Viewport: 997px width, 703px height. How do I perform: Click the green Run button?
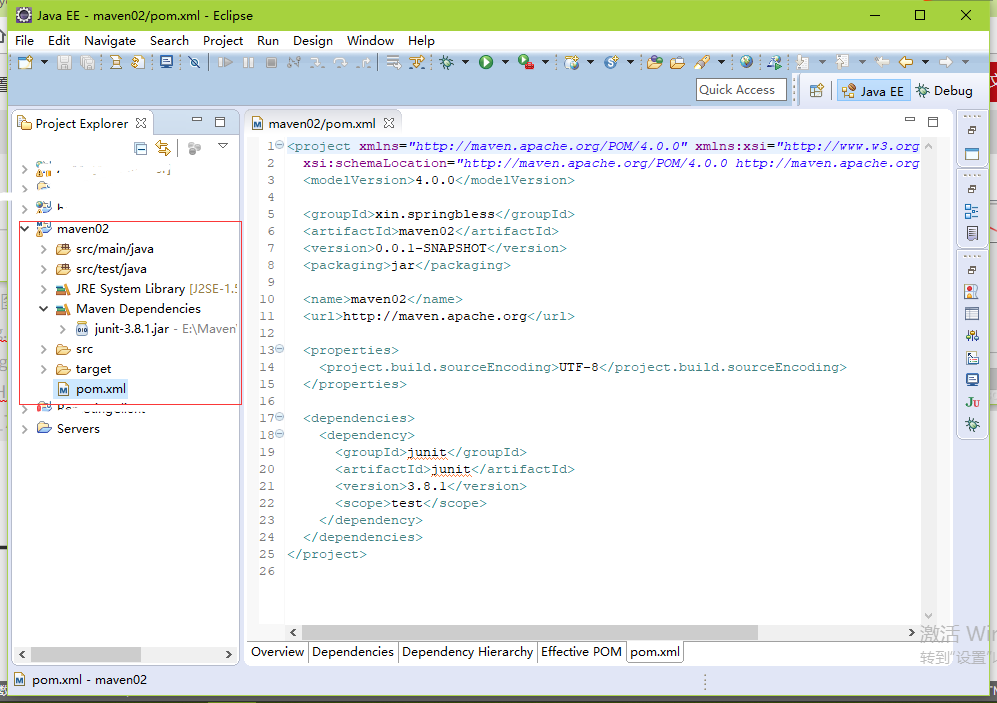coord(486,62)
